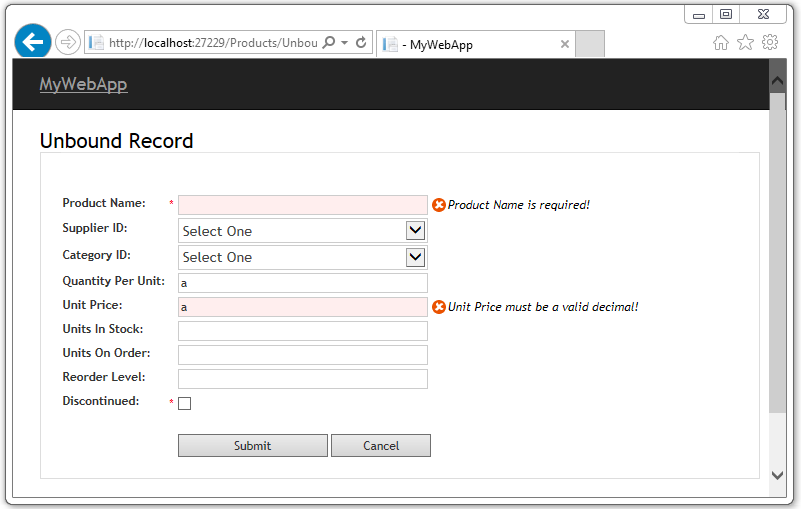Open the browser home page icon

[721, 42]
